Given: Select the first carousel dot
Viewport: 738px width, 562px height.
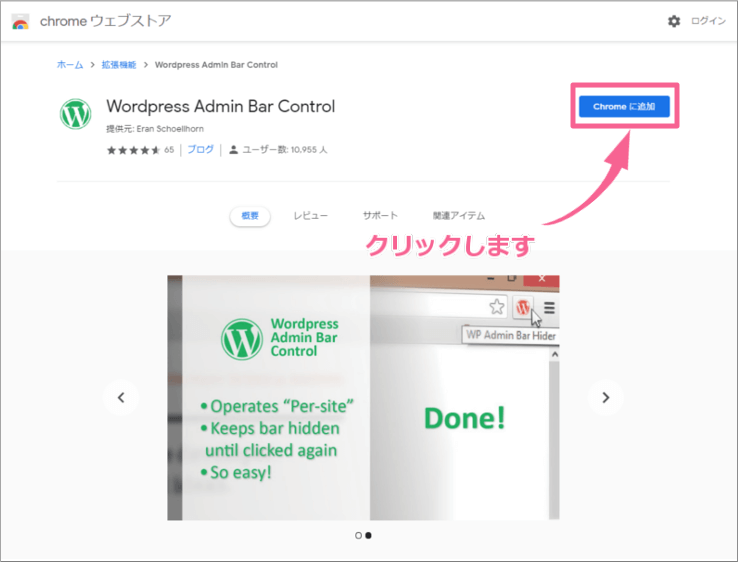Looking at the screenshot, I should [359, 536].
